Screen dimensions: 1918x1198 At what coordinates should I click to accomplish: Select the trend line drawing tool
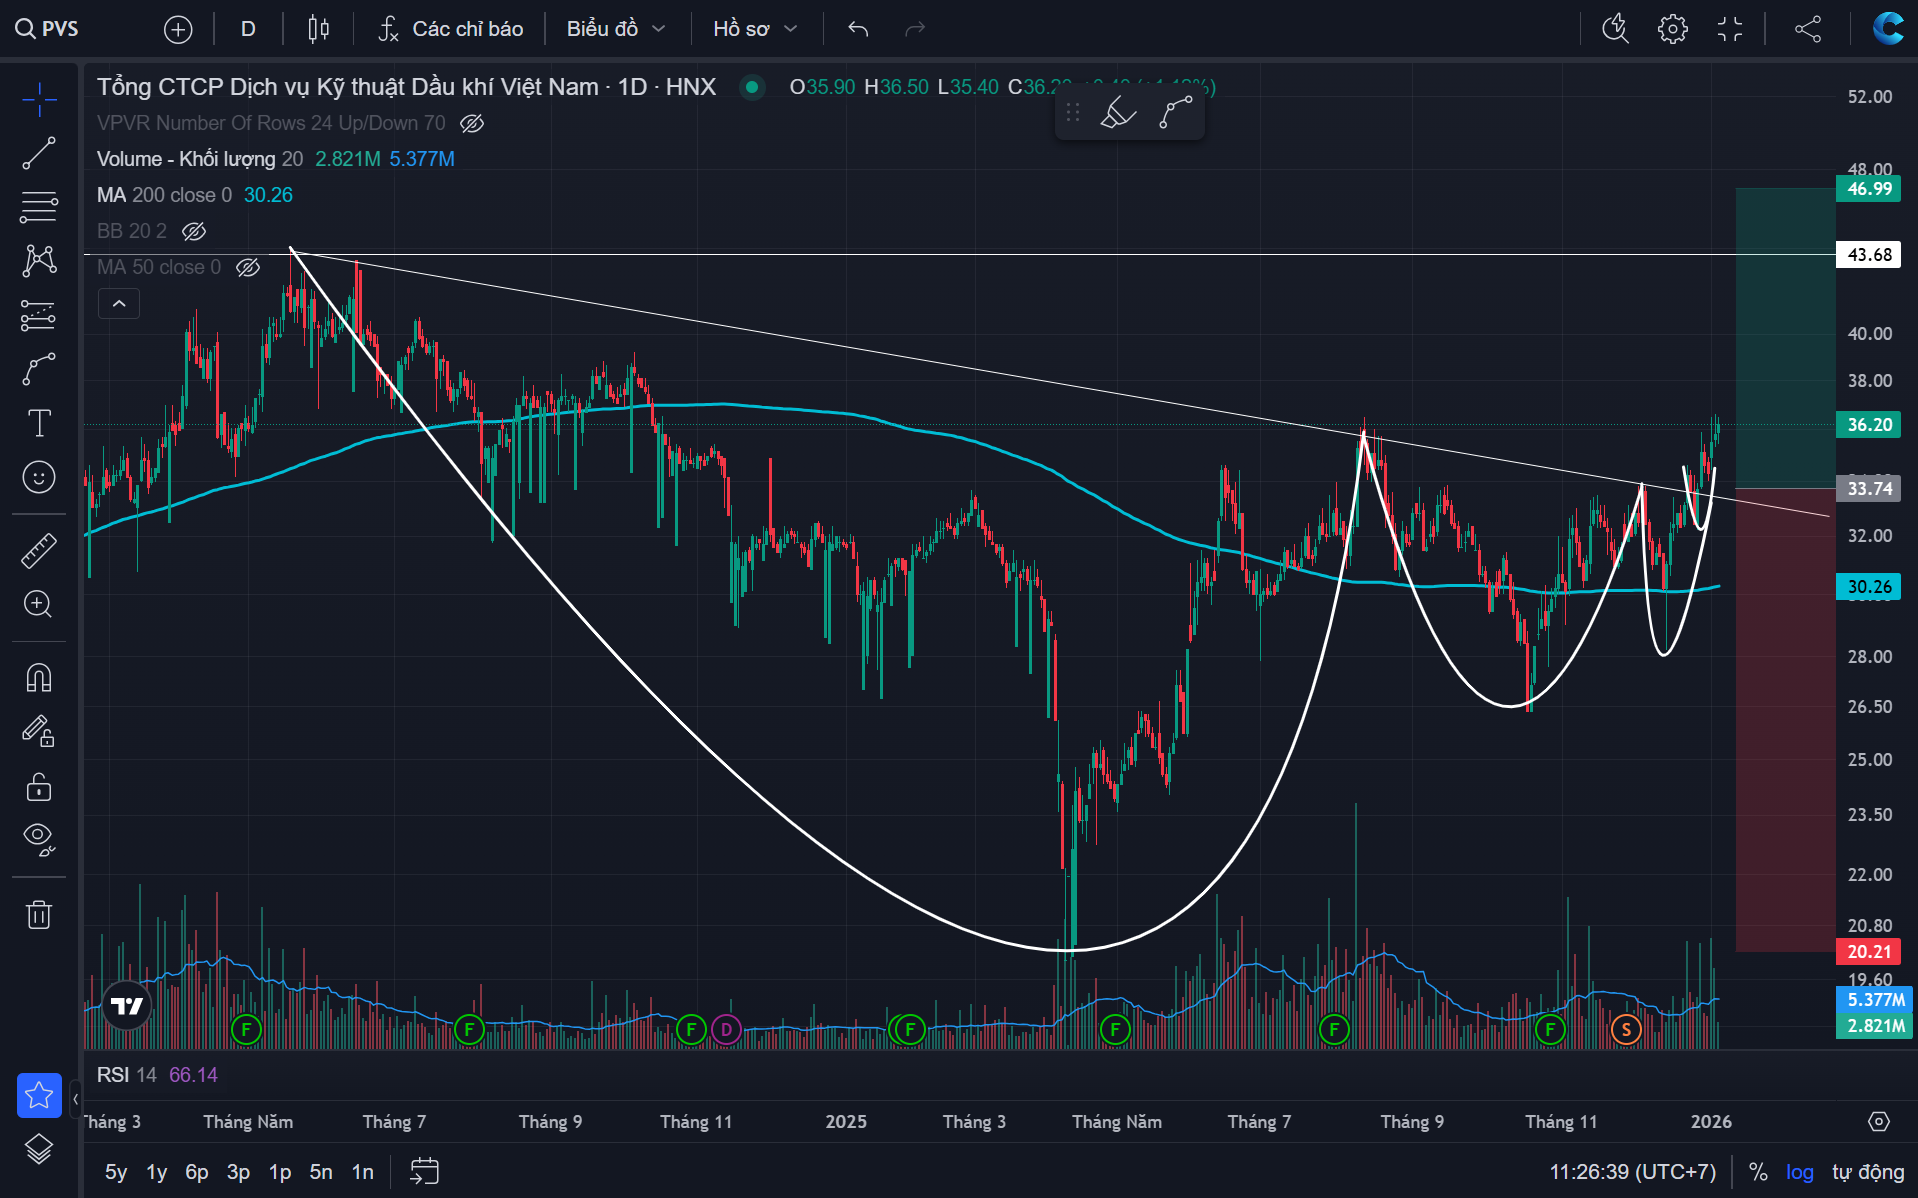(39, 153)
